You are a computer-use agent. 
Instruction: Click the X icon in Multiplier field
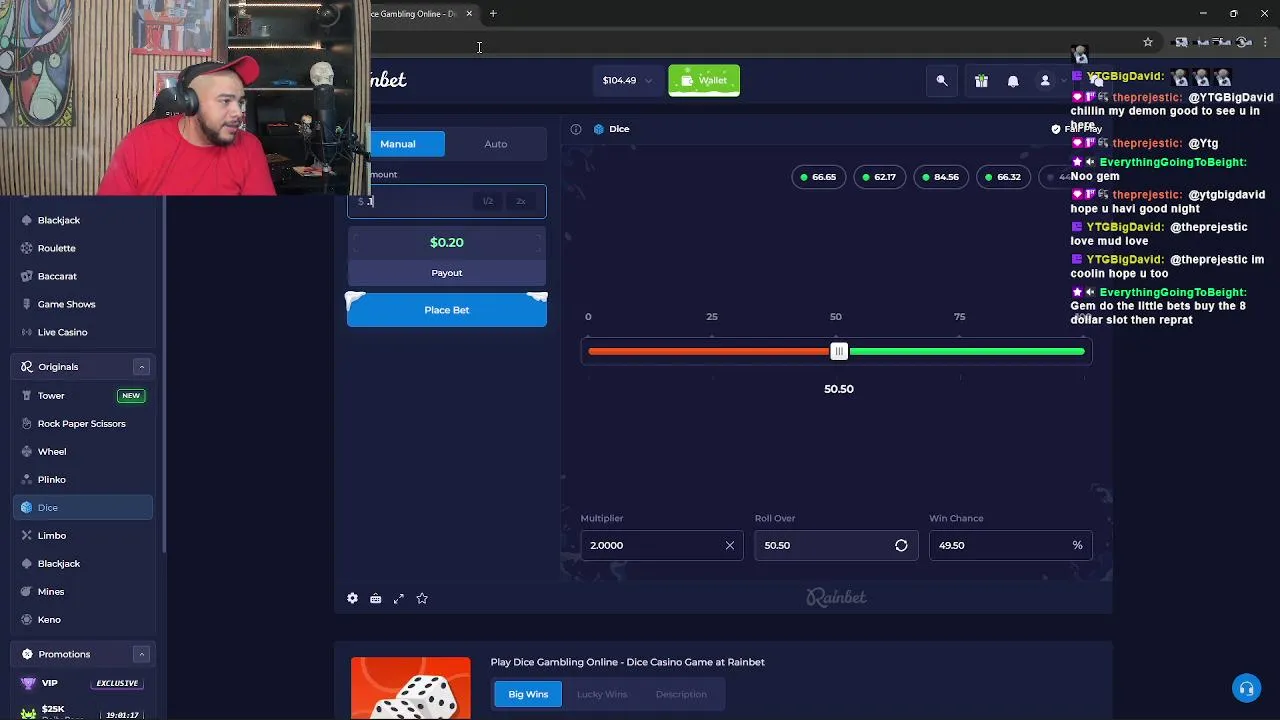[x=729, y=545]
